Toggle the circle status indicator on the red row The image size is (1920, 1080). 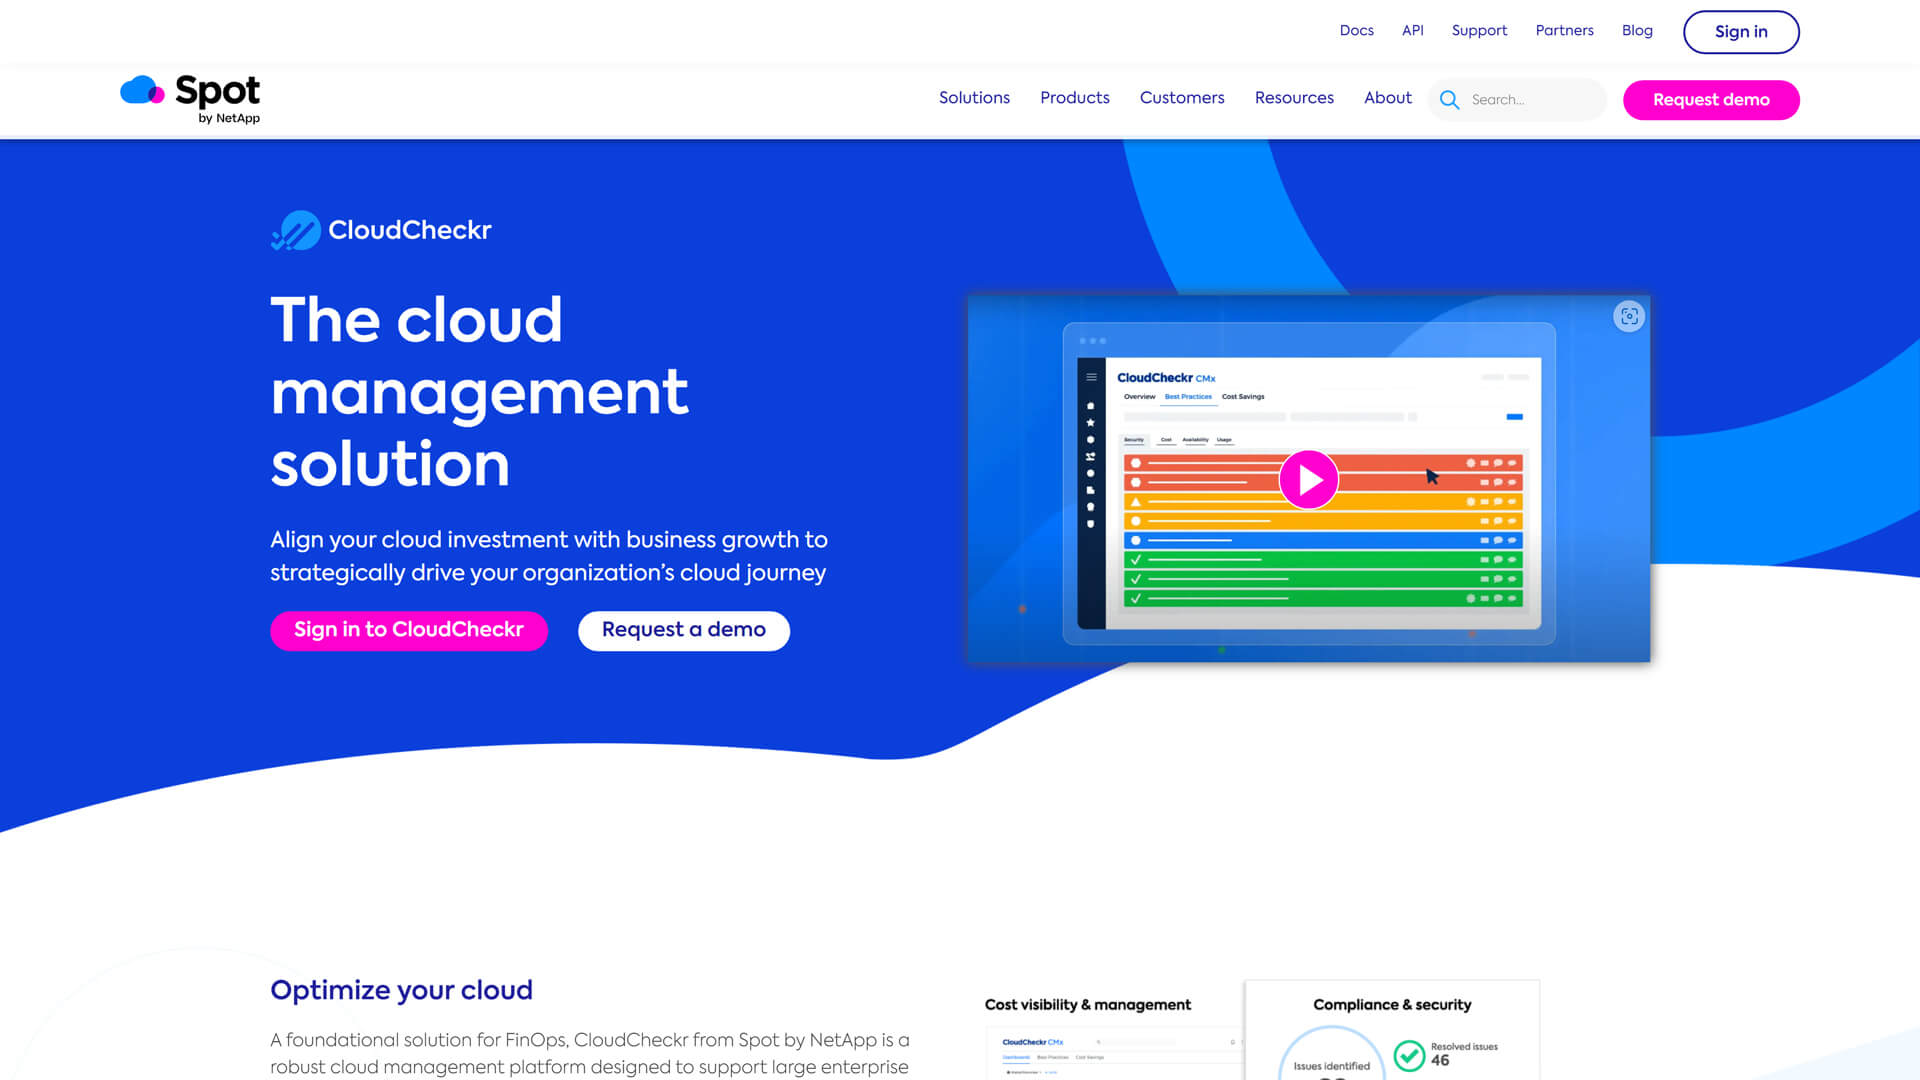[x=1135, y=463]
